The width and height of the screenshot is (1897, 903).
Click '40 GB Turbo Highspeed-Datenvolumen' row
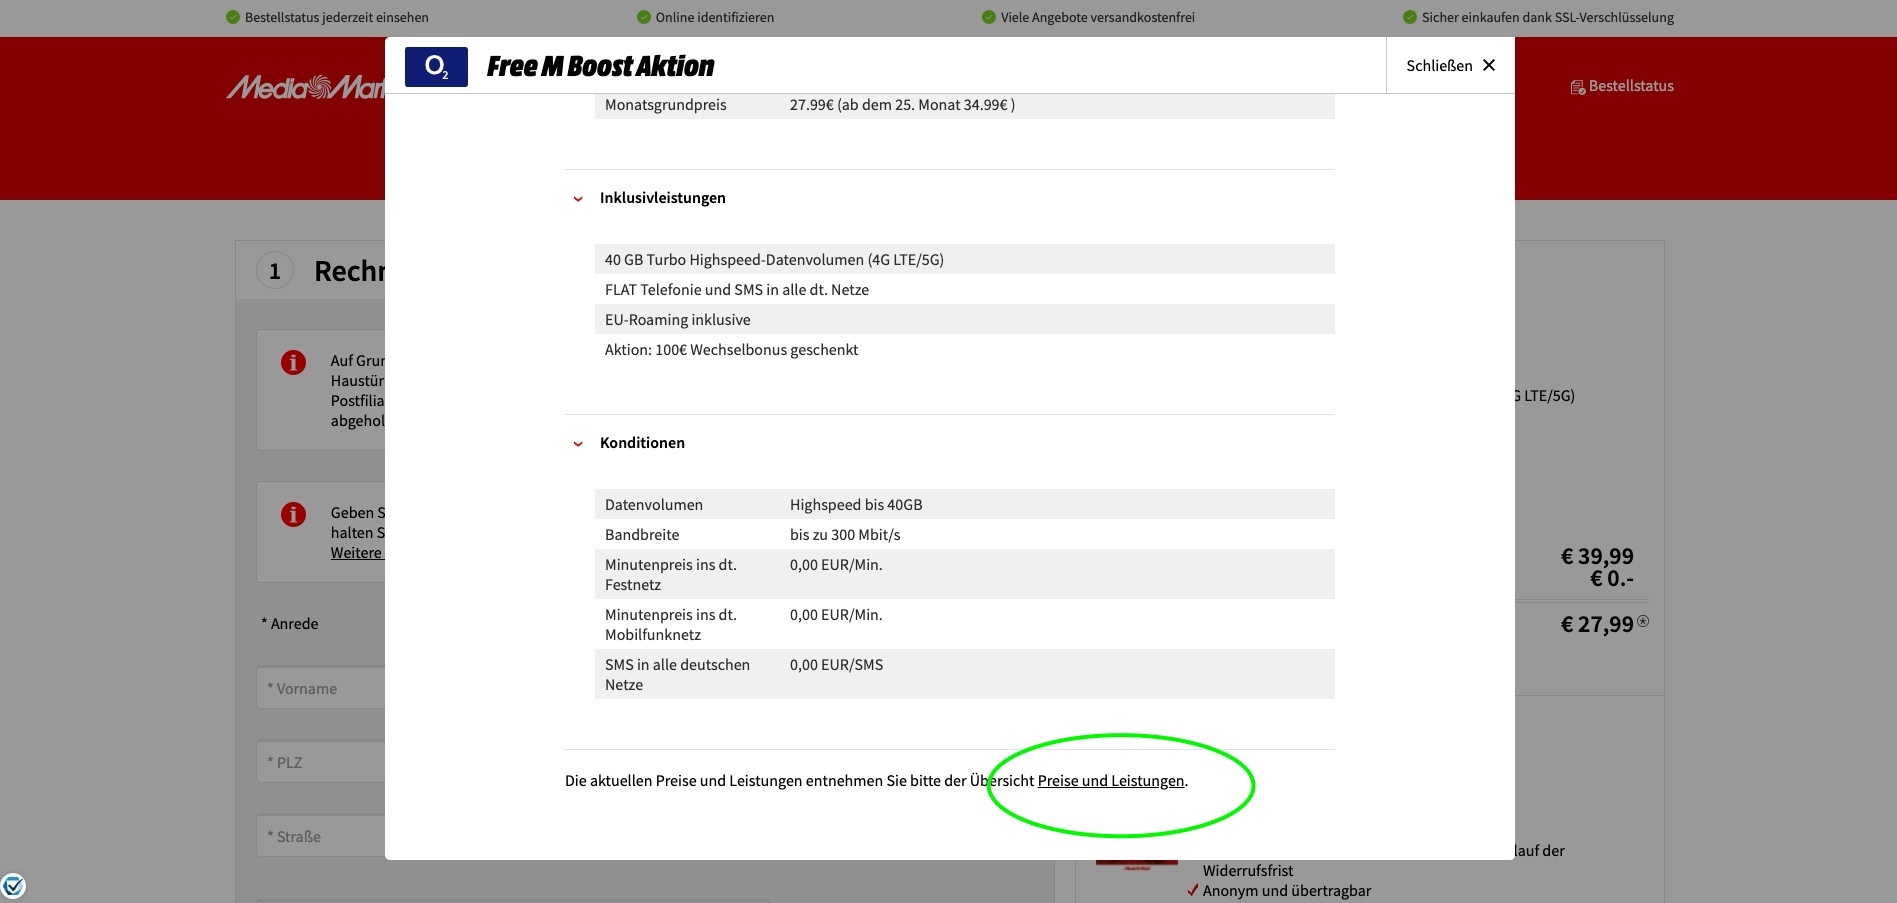[x=964, y=259]
